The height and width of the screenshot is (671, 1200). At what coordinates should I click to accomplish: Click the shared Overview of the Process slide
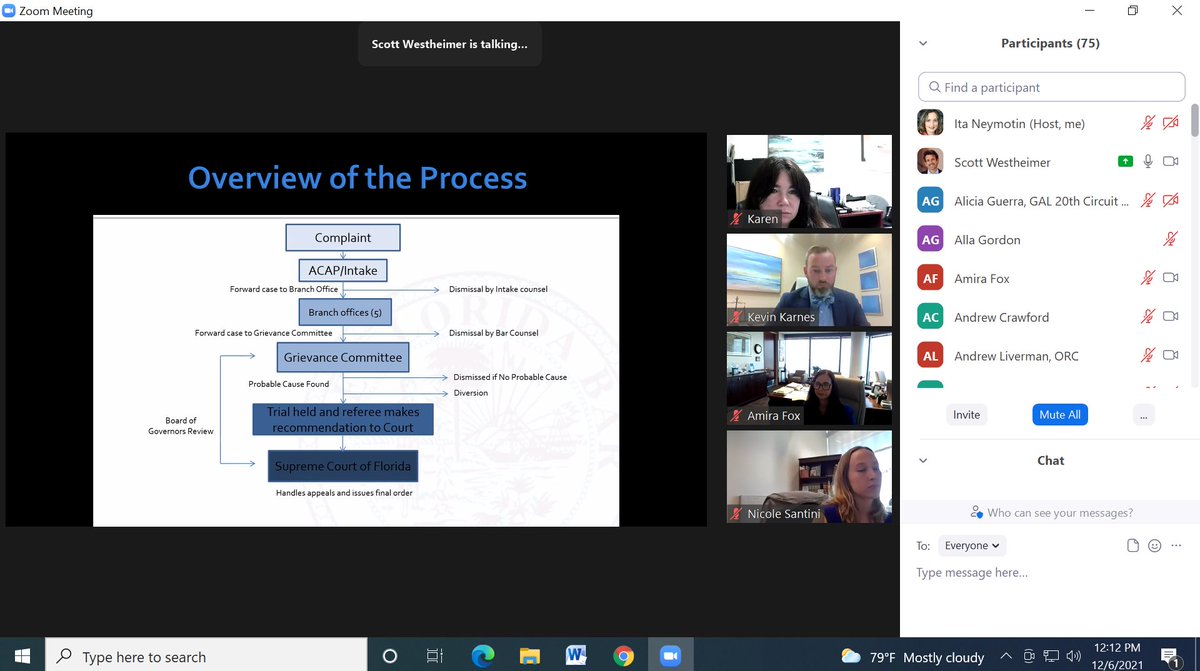coord(356,330)
